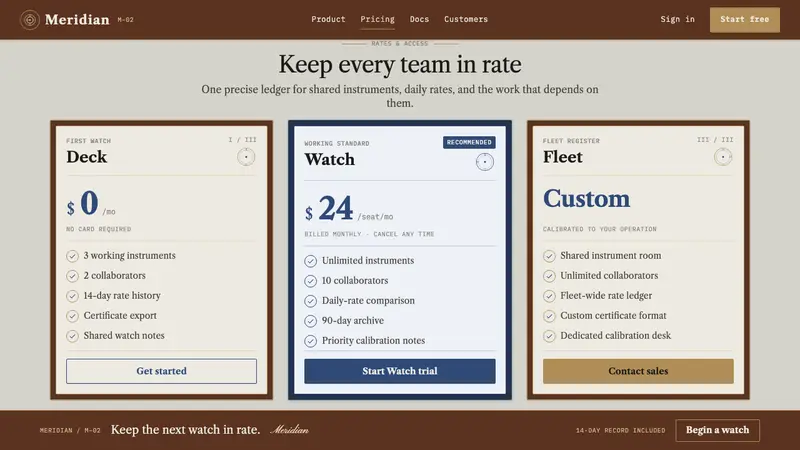Click the 'Keep every team in rate' heading

400,64
